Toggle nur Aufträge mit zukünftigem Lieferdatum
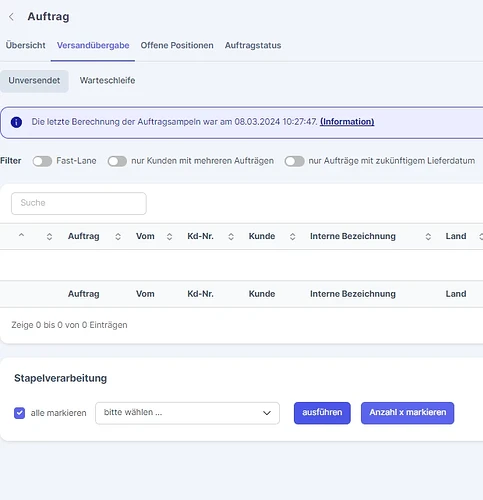483x500 pixels. 295,161
